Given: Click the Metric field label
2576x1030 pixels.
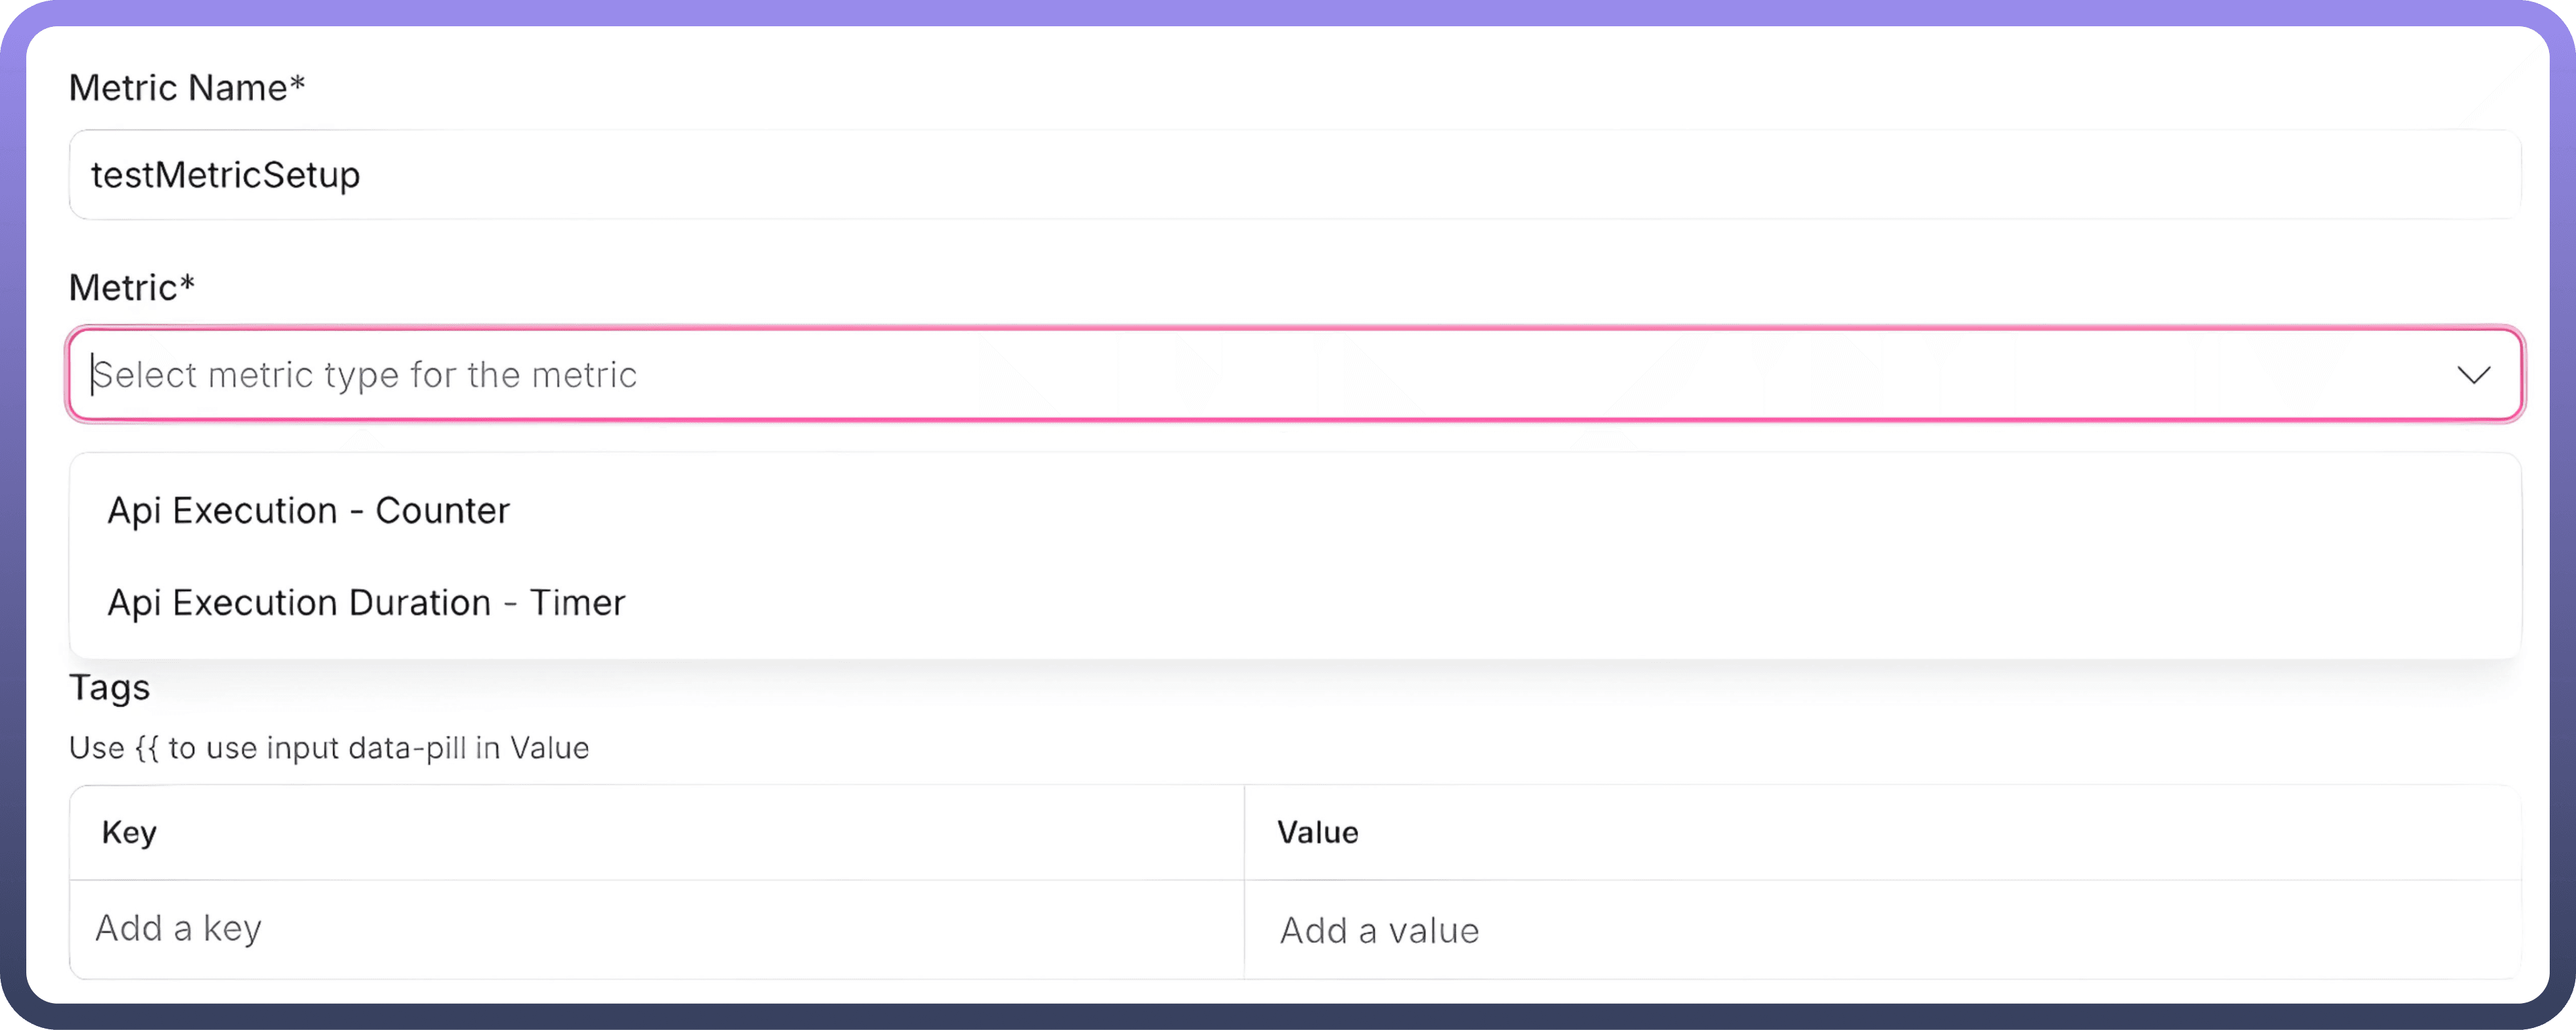Looking at the screenshot, I should pyautogui.click(x=122, y=288).
